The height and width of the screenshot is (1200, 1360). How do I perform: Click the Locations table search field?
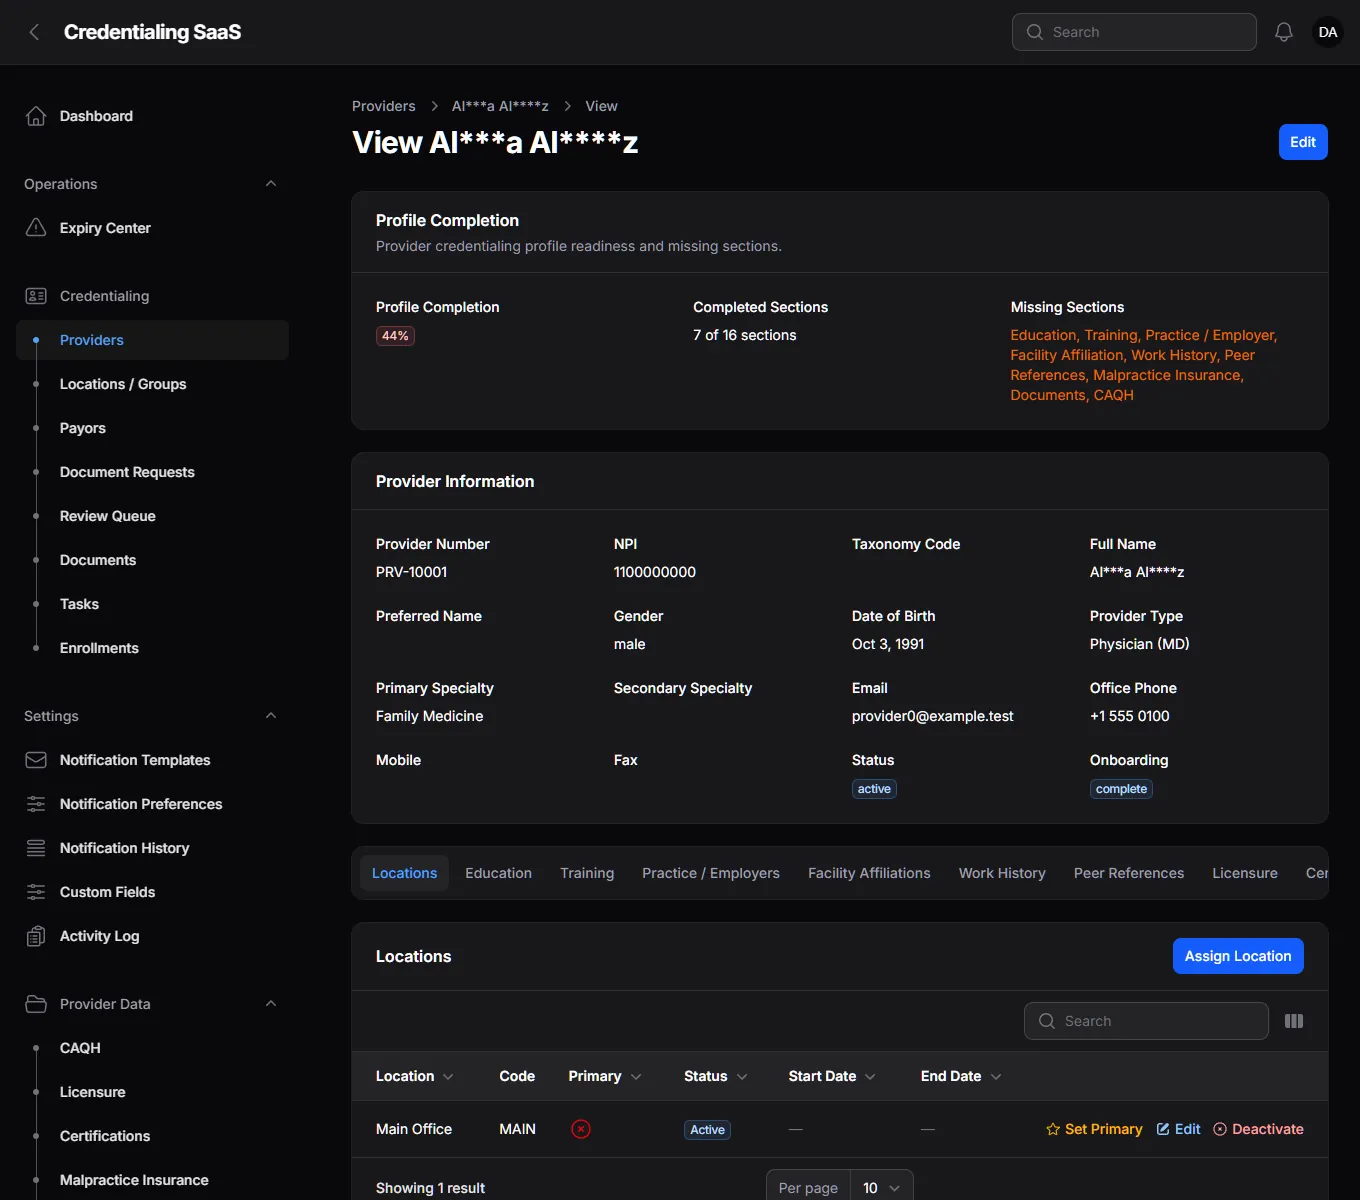tap(1146, 1021)
